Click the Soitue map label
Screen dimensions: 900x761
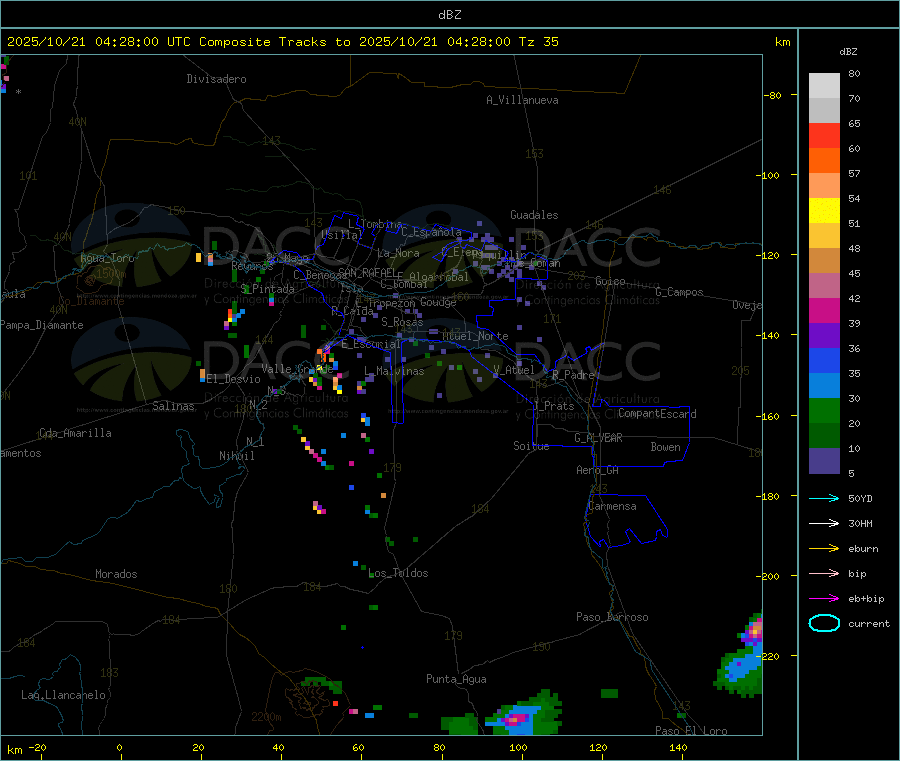tap(532, 446)
